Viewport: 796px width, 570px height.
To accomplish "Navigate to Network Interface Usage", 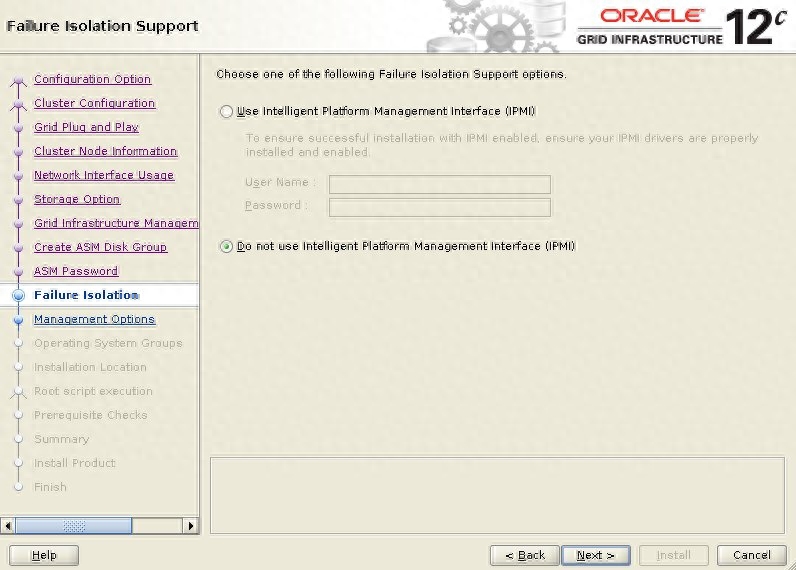I will point(103,175).
